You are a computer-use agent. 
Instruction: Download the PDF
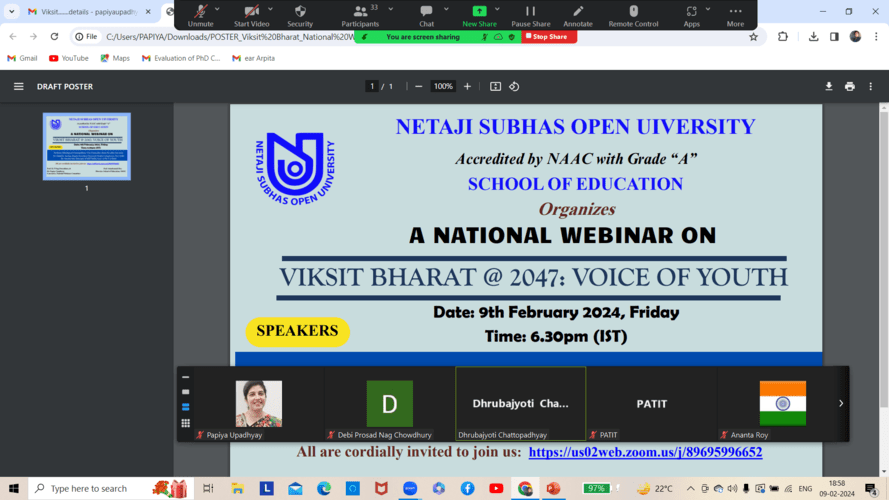pos(829,87)
